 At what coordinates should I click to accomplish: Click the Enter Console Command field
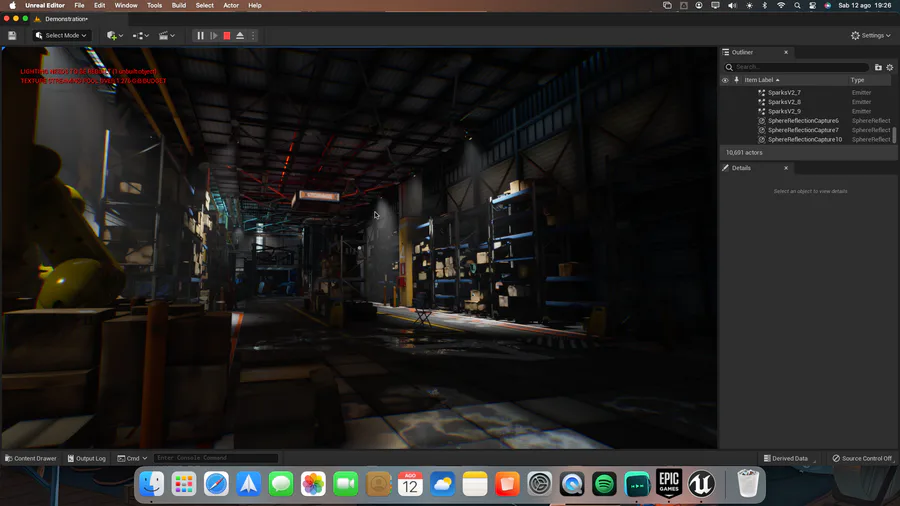(x=216, y=458)
